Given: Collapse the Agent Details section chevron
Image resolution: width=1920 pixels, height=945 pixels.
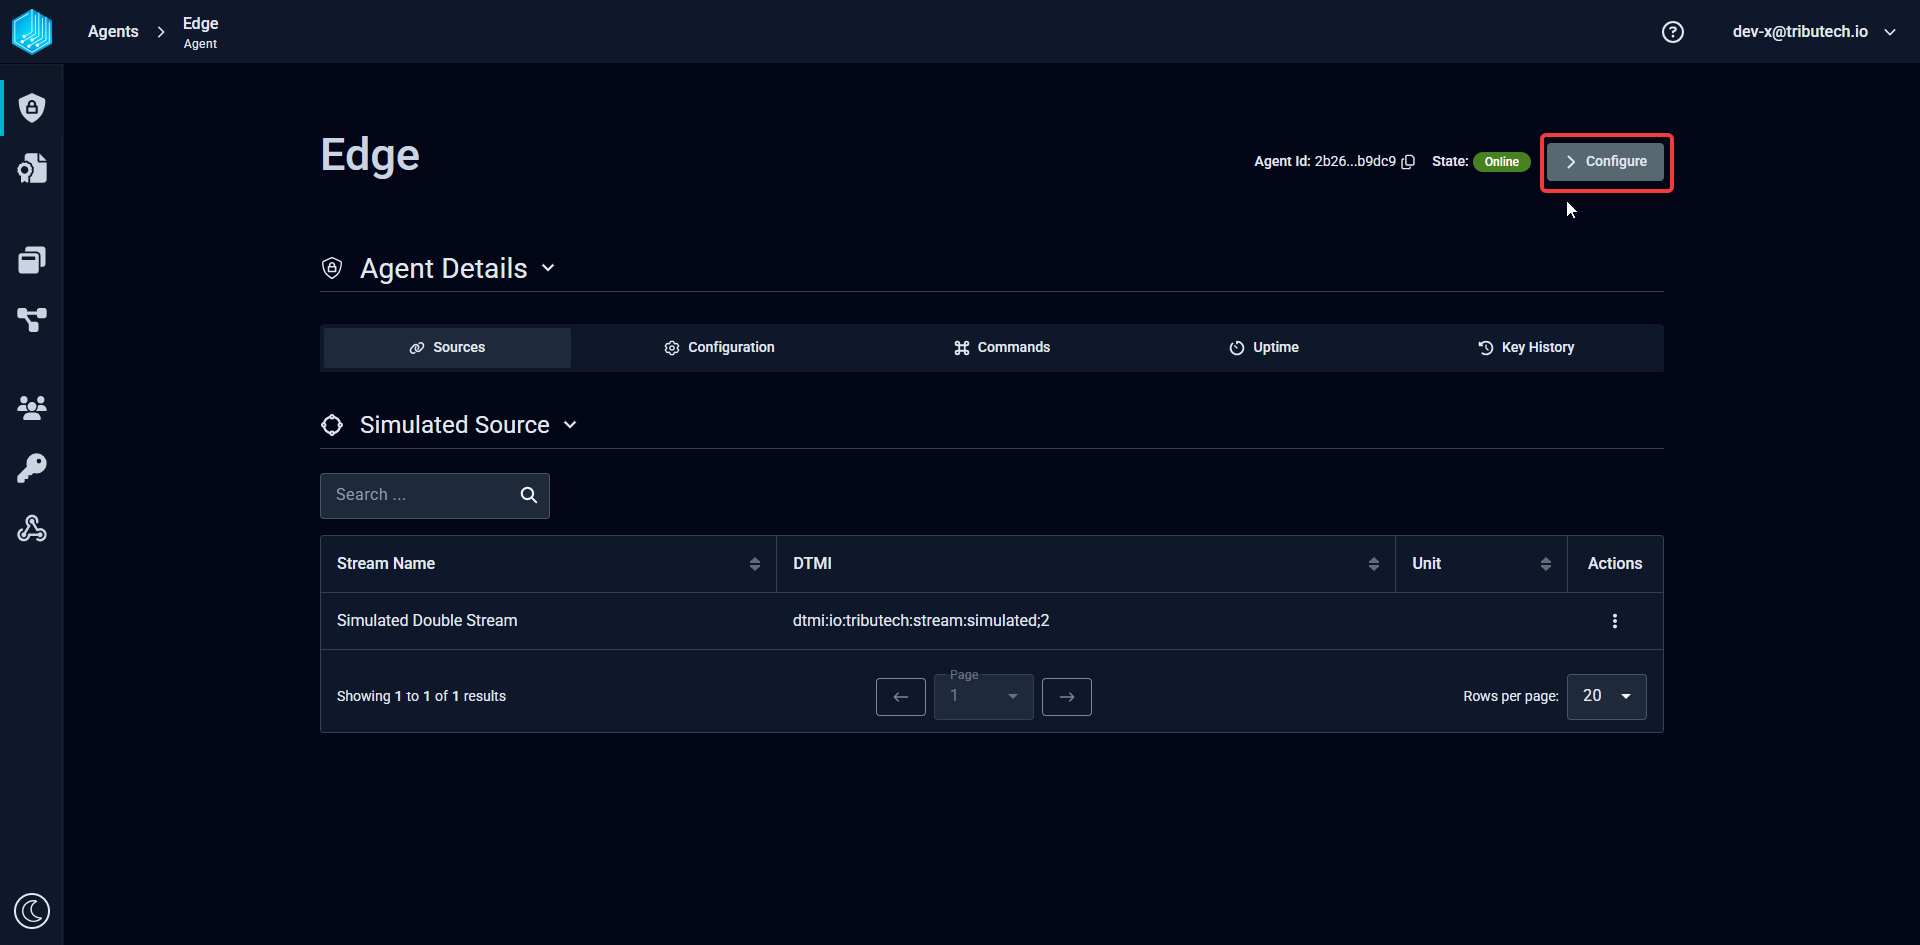Looking at the screenshot, I should (548, 268).
